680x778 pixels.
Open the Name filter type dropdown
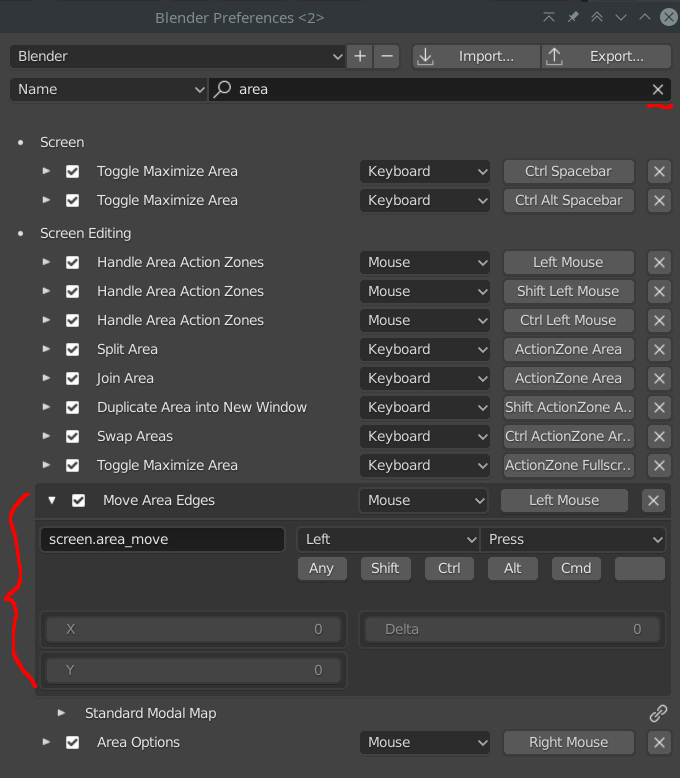108,89
